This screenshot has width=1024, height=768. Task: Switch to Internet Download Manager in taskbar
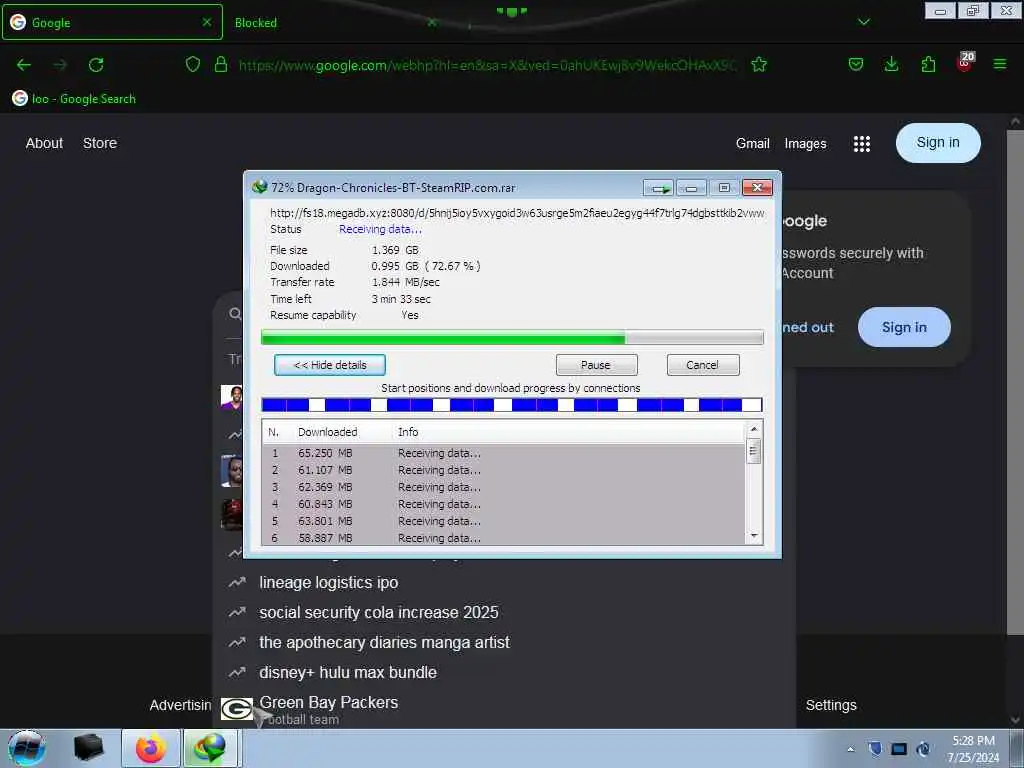click(210, 748)
